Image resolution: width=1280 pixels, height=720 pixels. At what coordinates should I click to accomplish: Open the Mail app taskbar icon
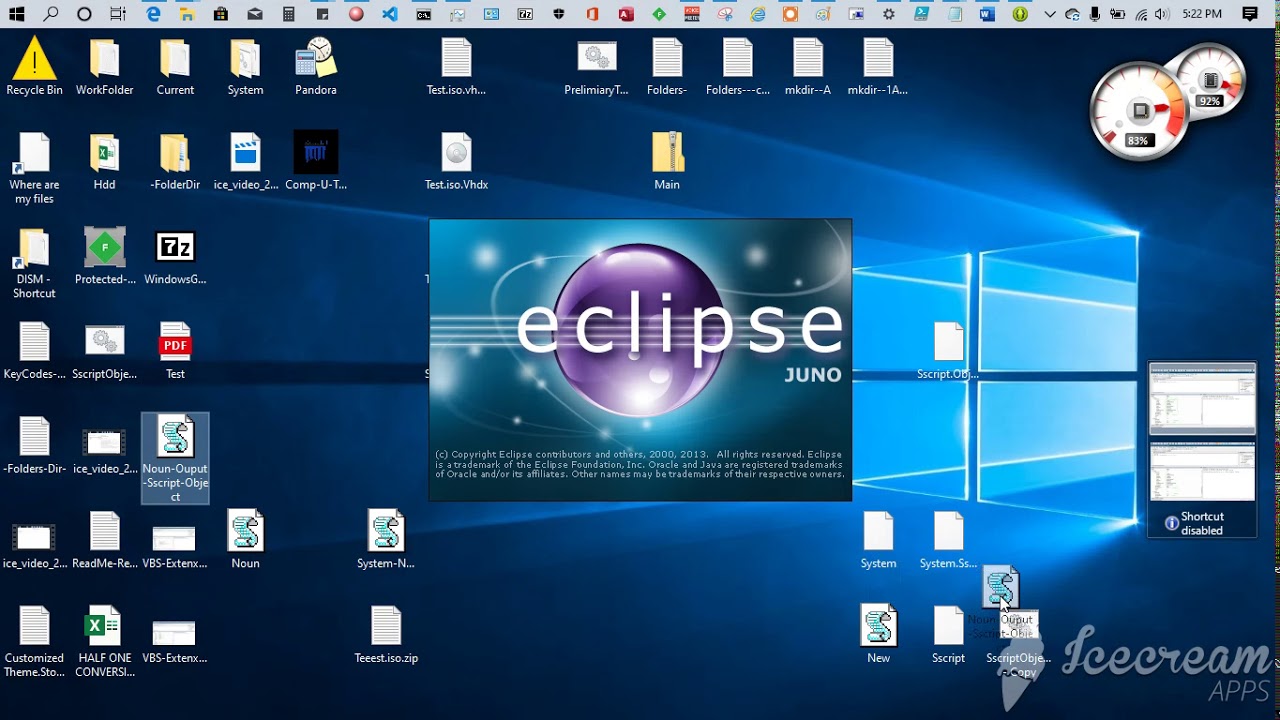point(255,14)
